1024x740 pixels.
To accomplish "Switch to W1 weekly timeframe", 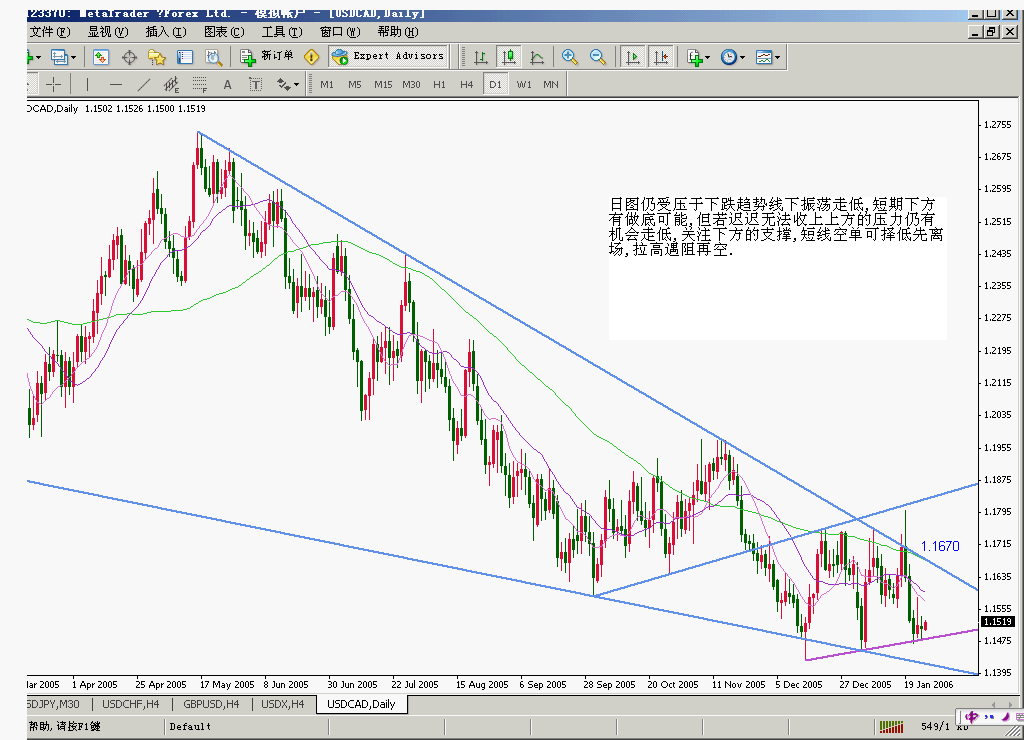I will (524, 84).
